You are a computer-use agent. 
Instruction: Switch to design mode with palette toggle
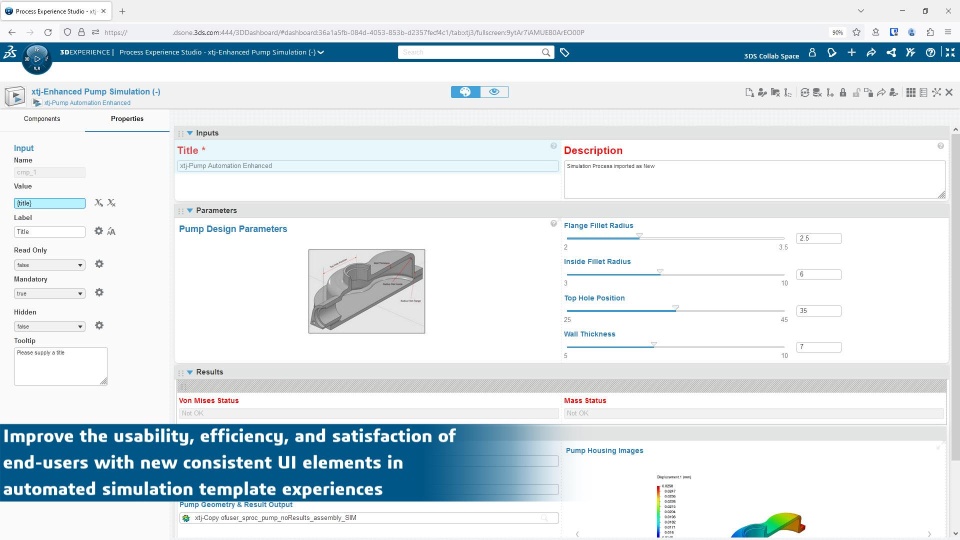(465, 92)
